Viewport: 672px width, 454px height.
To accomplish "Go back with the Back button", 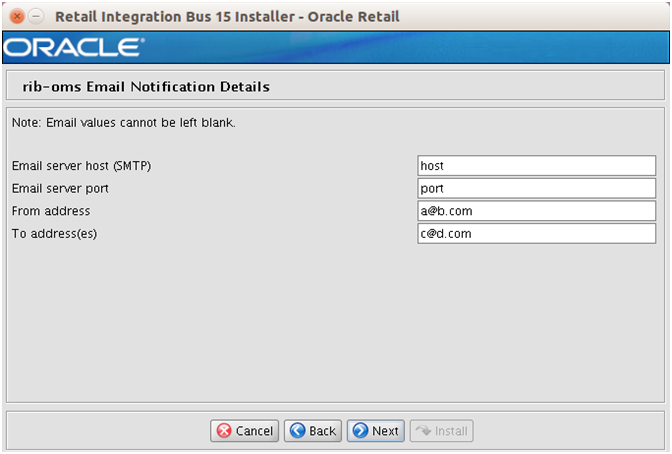I will pyautogui.click(x=313, y=430).
